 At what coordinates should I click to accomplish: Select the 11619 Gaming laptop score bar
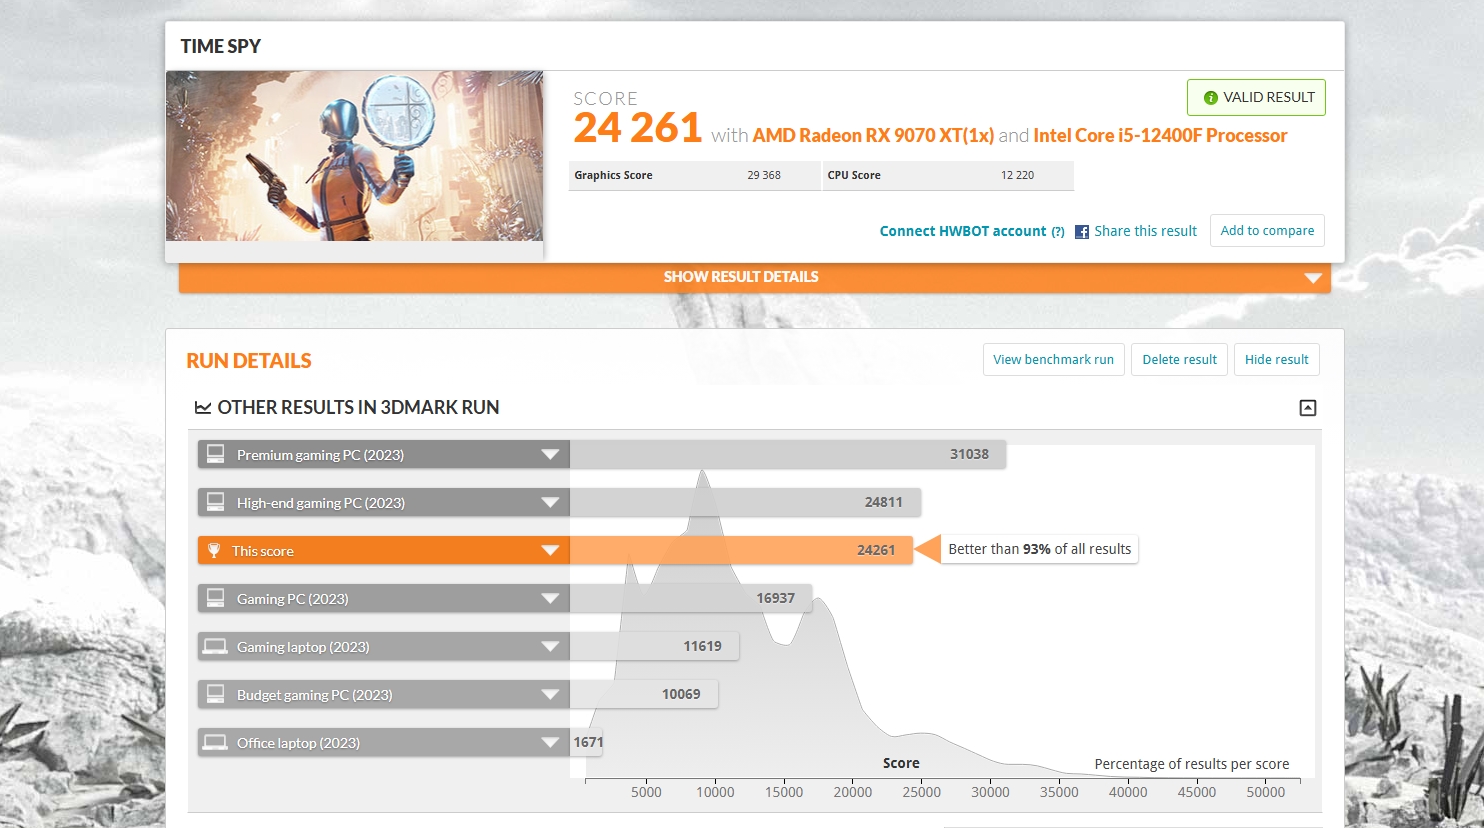pyautogui.click(x=654, y=647)
